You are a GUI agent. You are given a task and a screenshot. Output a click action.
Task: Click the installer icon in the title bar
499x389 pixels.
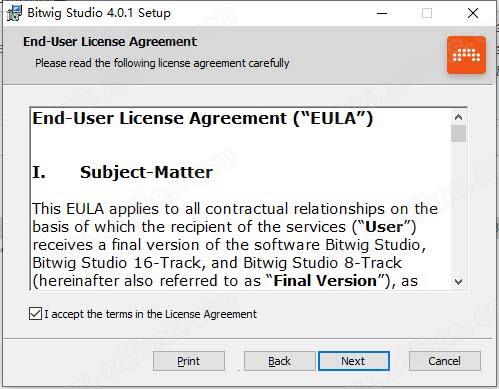tap(14, 13)
